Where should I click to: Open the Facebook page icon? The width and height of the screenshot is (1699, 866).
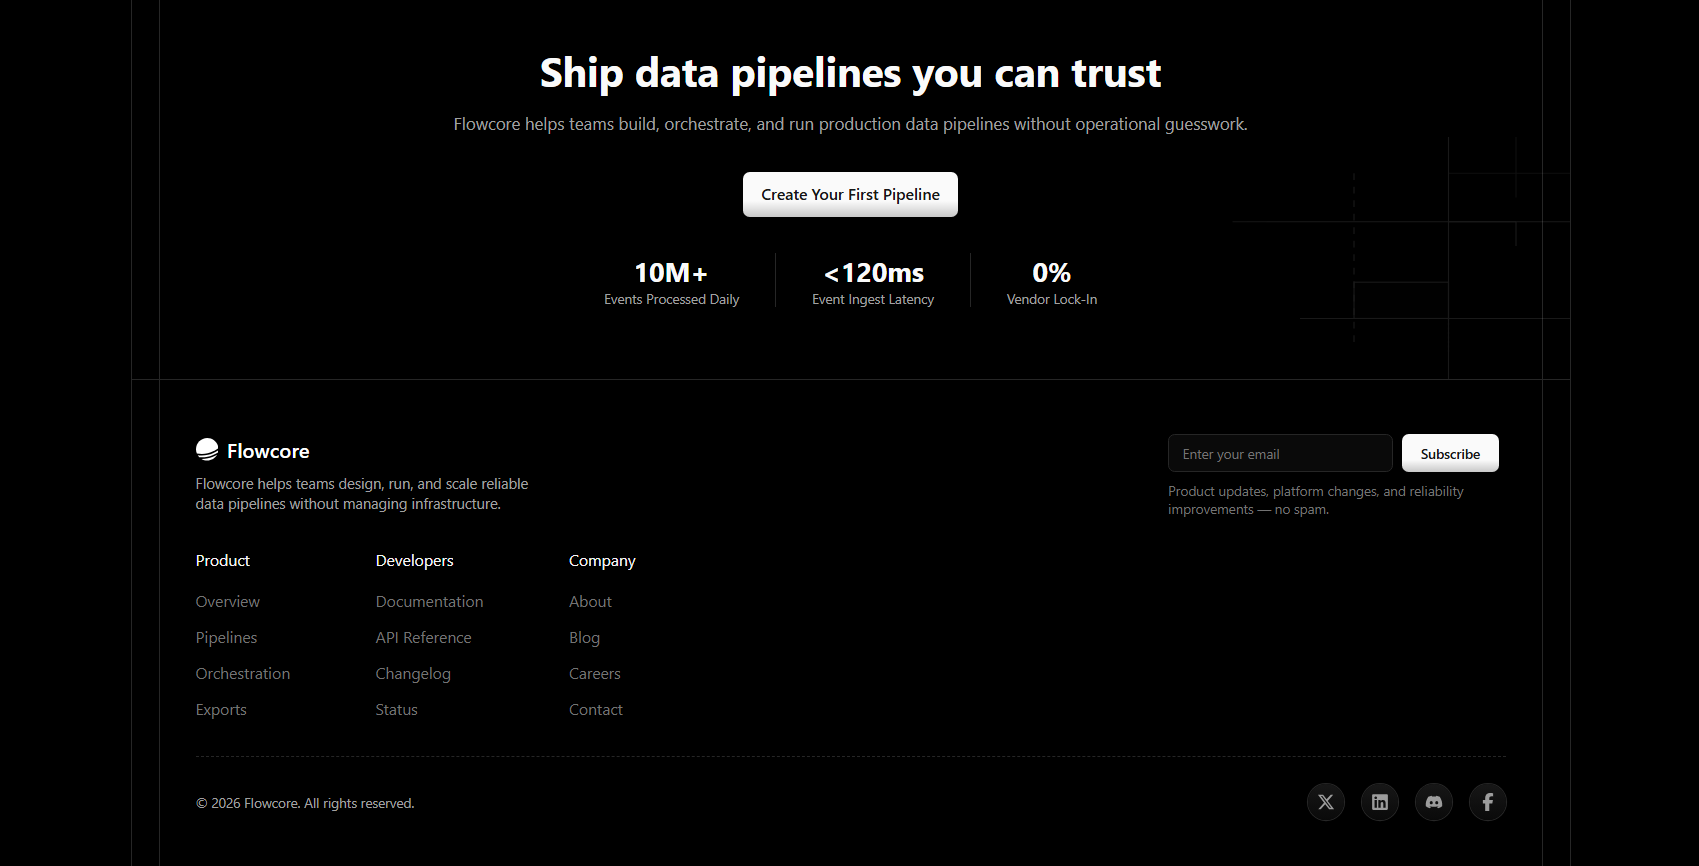(1487, 802)
